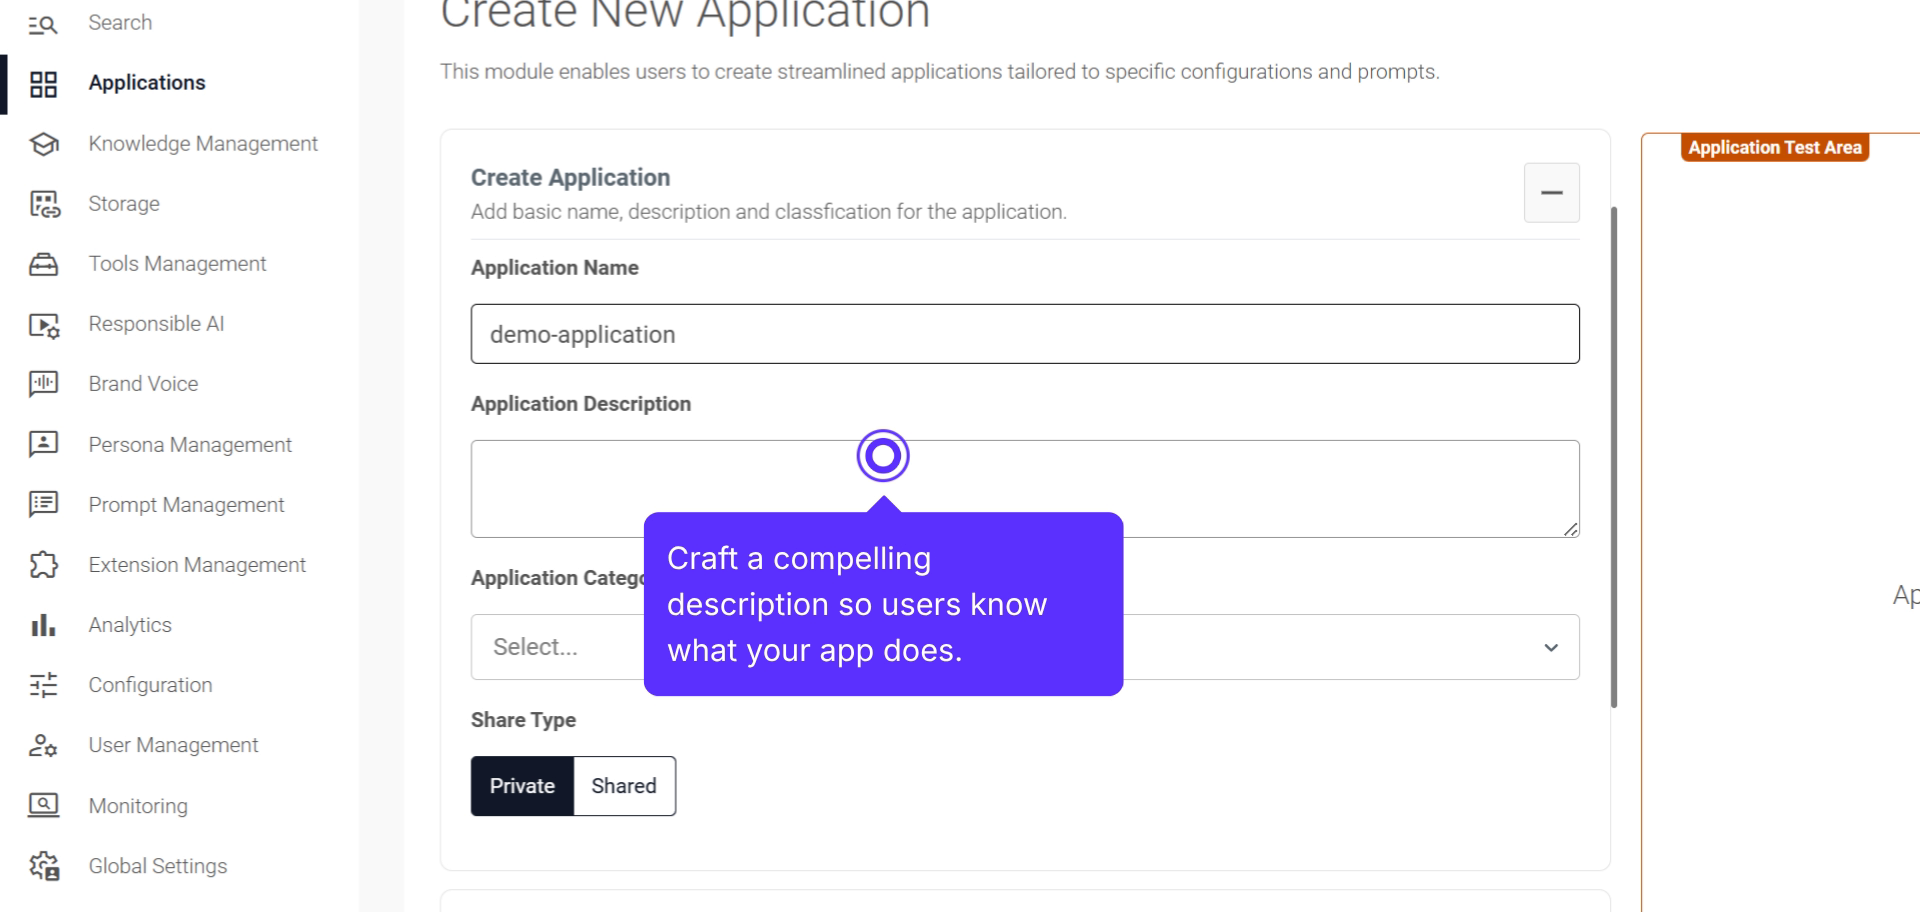Screen dimensions: 1920x912
Task: Click inside the Application Name field
Action: click(x=1024, y=334)
